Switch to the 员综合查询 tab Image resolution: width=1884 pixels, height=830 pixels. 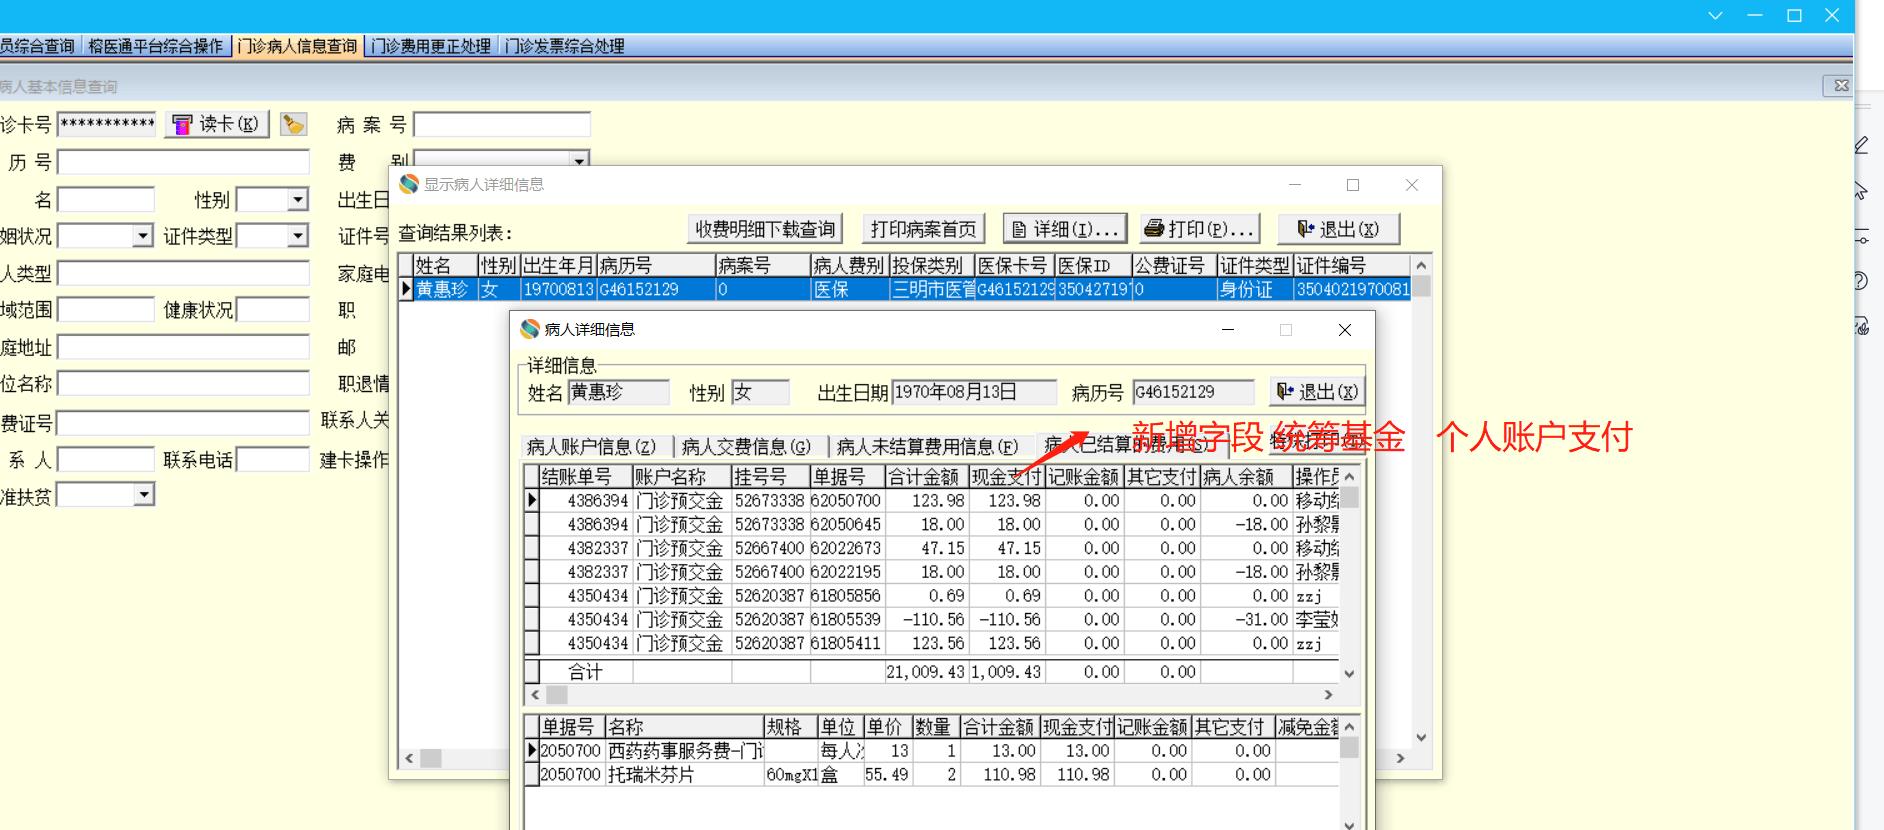(x=38, y=46)
